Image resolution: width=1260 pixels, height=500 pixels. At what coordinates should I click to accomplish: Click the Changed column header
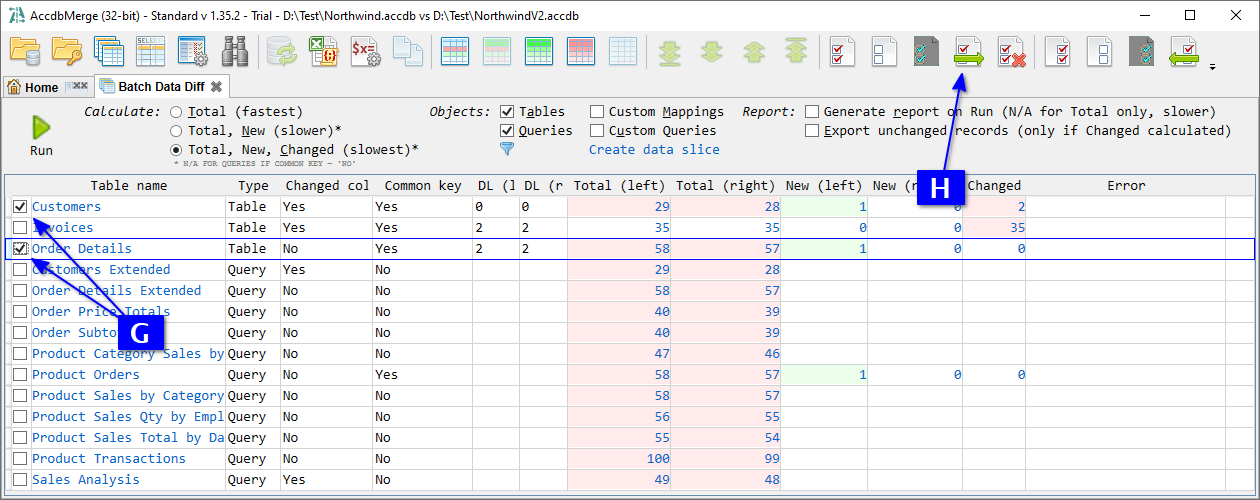click(x=994, y=185)
